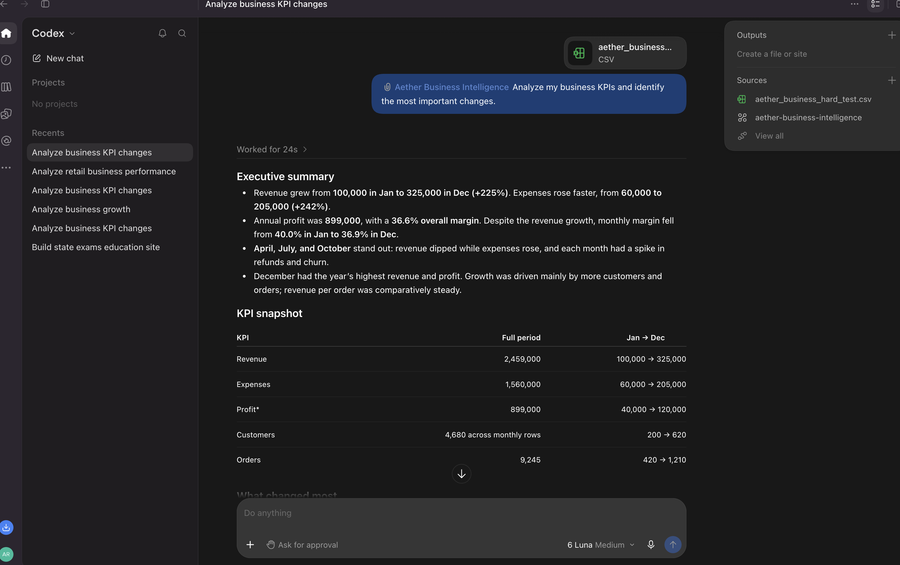Screen dimensions: 900x565
Task: Start a New chat
Action: pos(58,58)
